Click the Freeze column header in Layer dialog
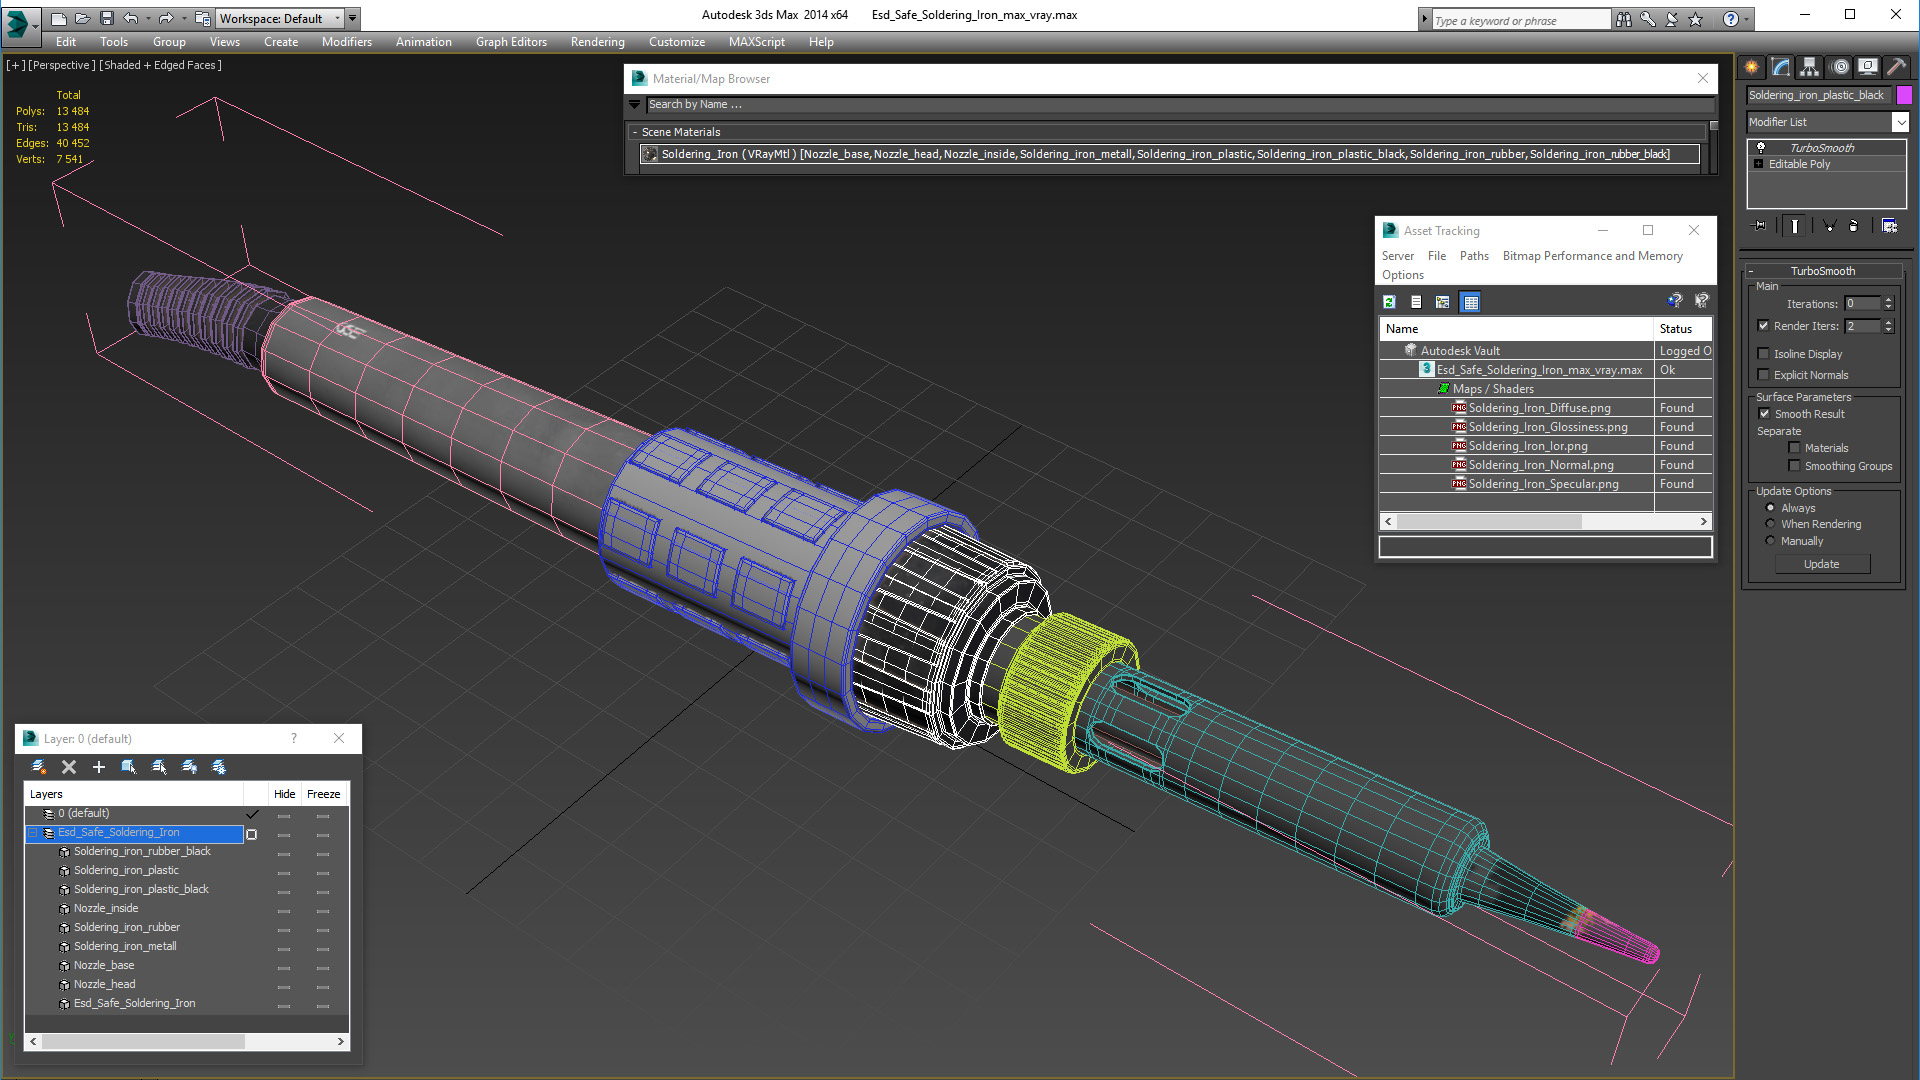 (x=323, y=794)
